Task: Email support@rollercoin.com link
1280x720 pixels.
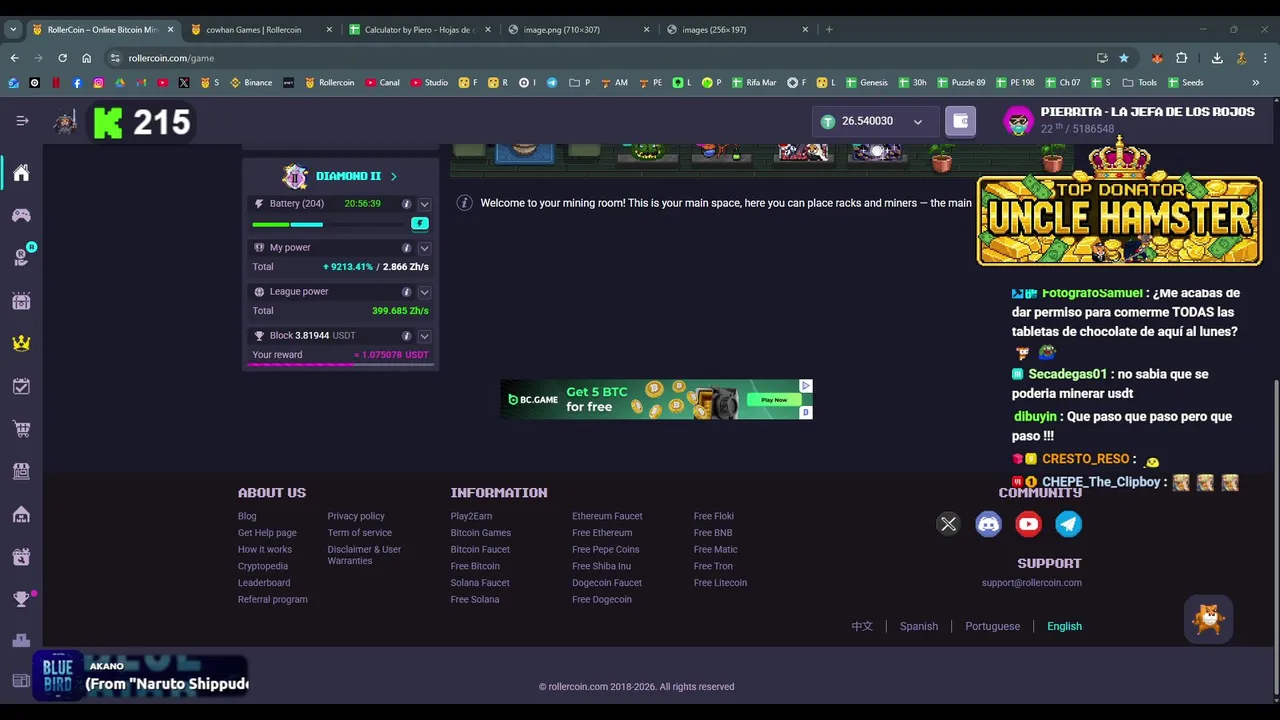Action: (x=1031, y=583)
